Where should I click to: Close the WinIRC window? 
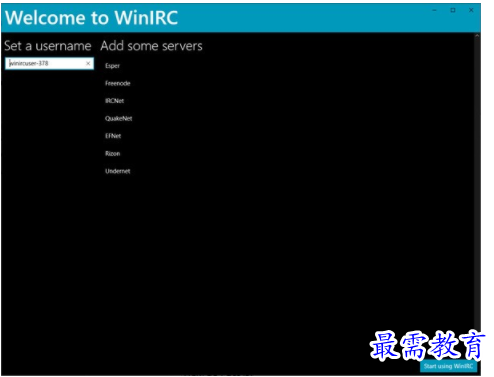coord(471,10)
